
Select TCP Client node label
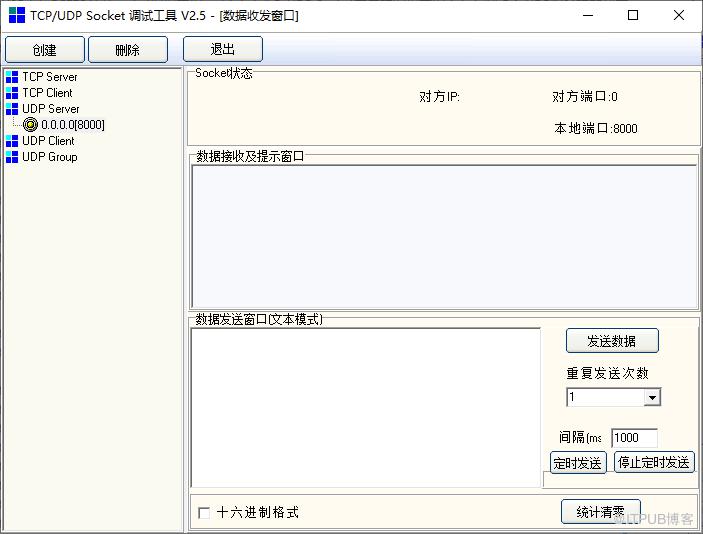(48, 93)
